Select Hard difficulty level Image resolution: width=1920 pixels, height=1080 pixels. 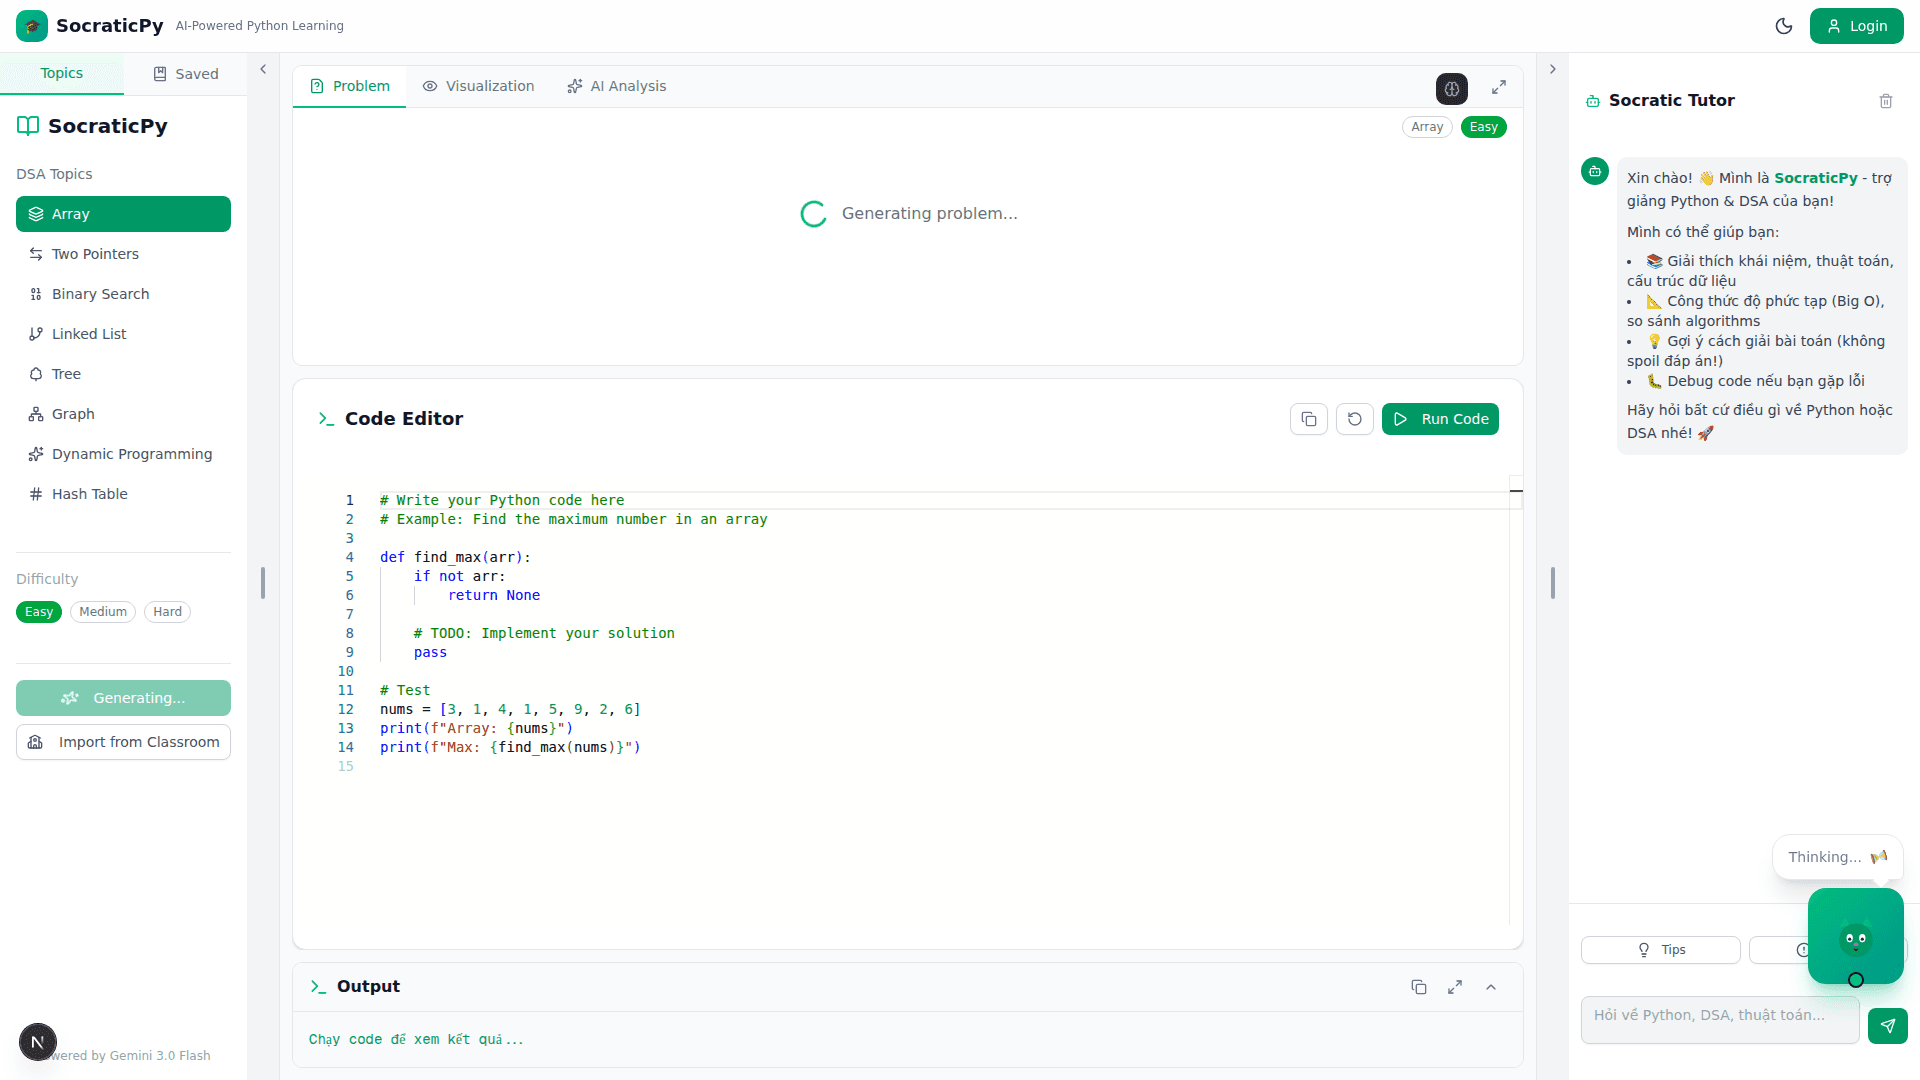[167, 612]
